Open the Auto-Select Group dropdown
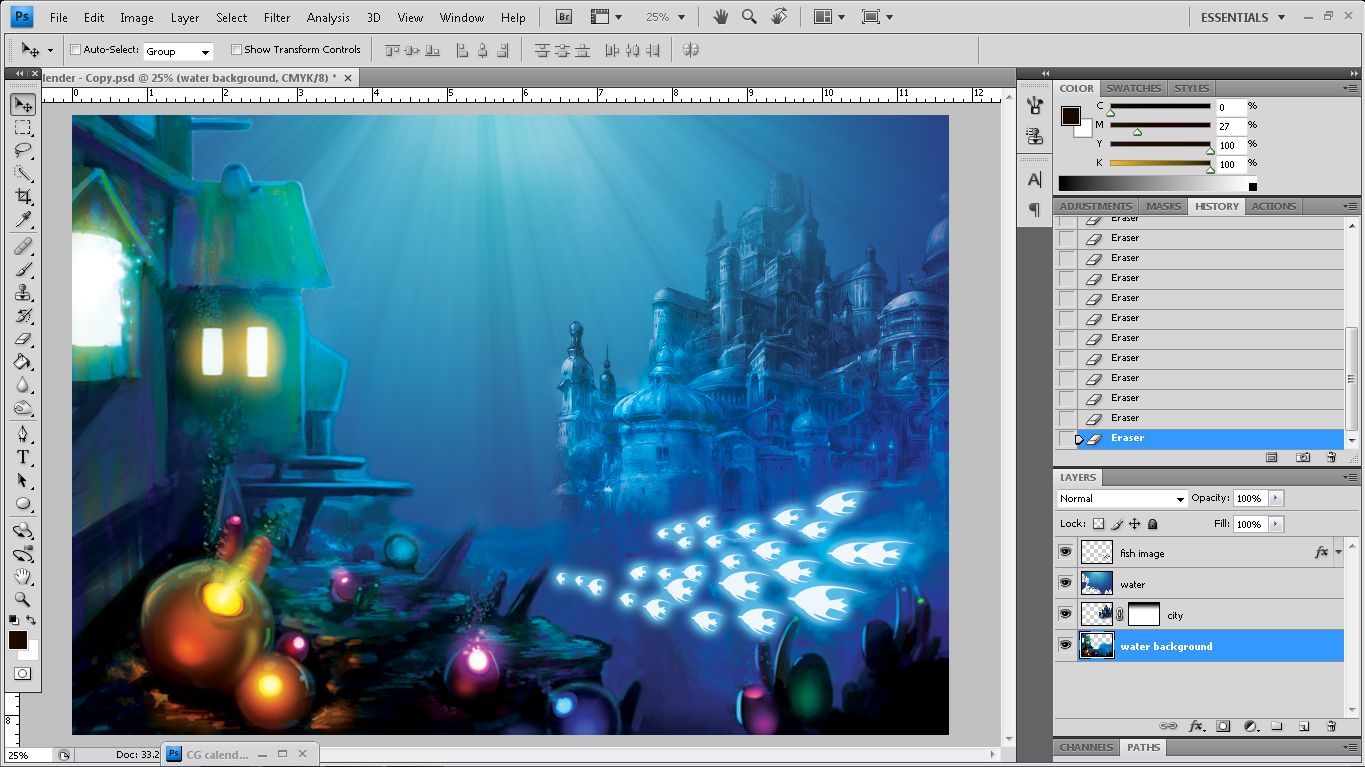This screenshot has width=1365, height=767. (178, 51)
